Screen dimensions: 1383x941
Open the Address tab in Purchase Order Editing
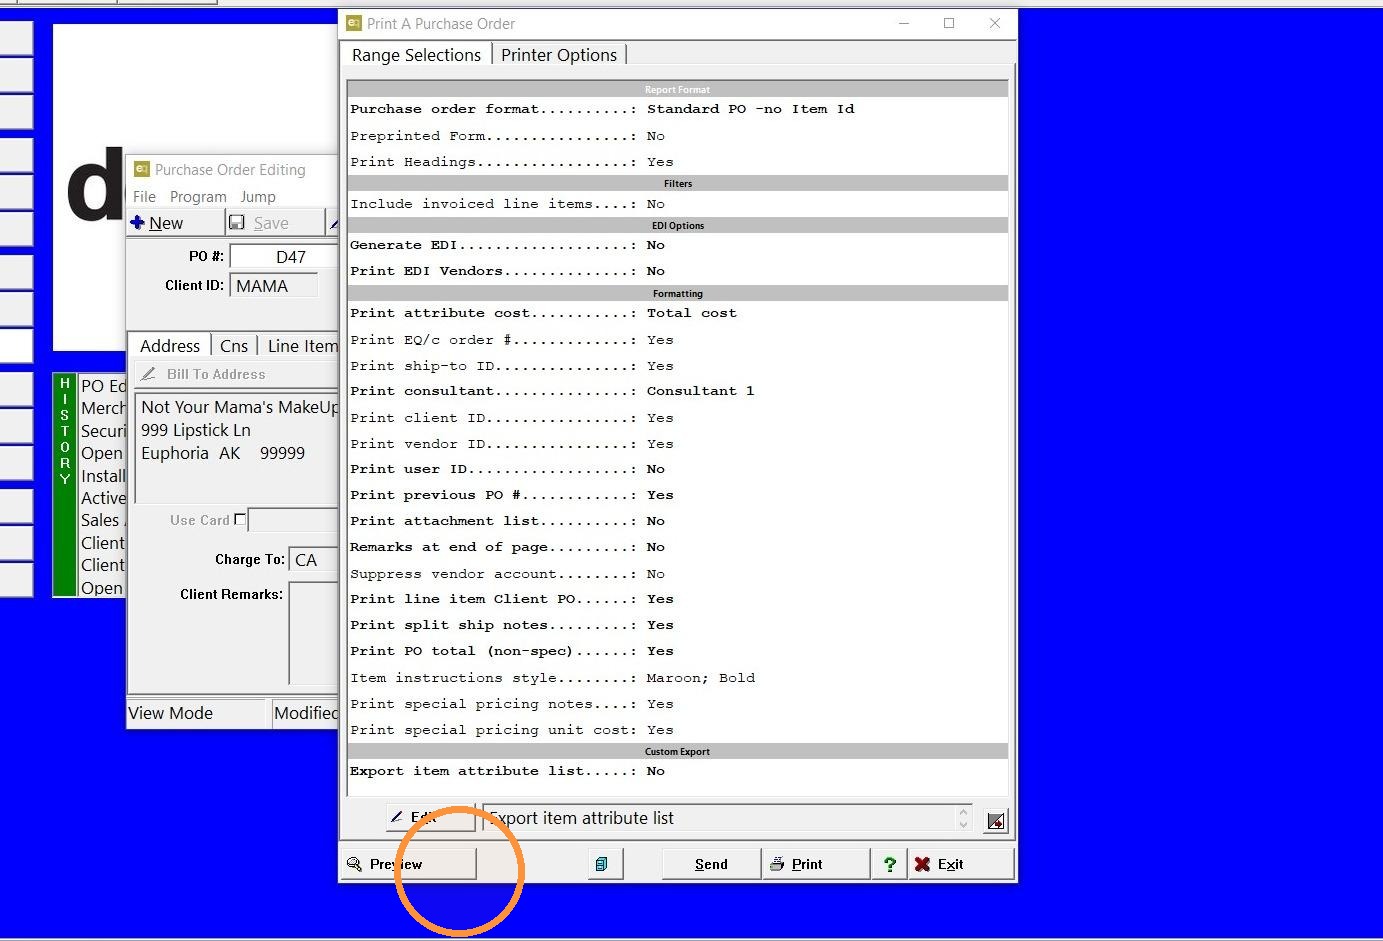click(170, 346)
